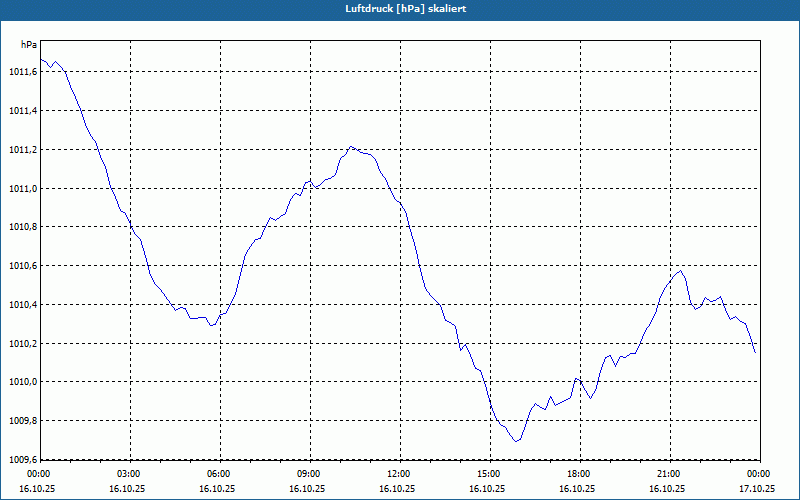Click the 09:00 time axis label
800x500 pixels.
(x=308, y=474)
